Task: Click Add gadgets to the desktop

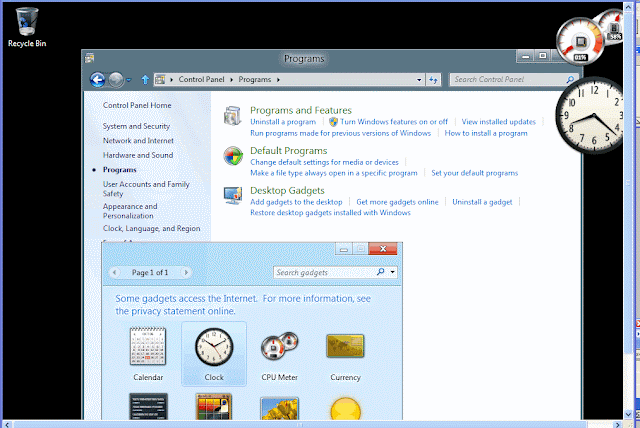Action: point(296,202)
